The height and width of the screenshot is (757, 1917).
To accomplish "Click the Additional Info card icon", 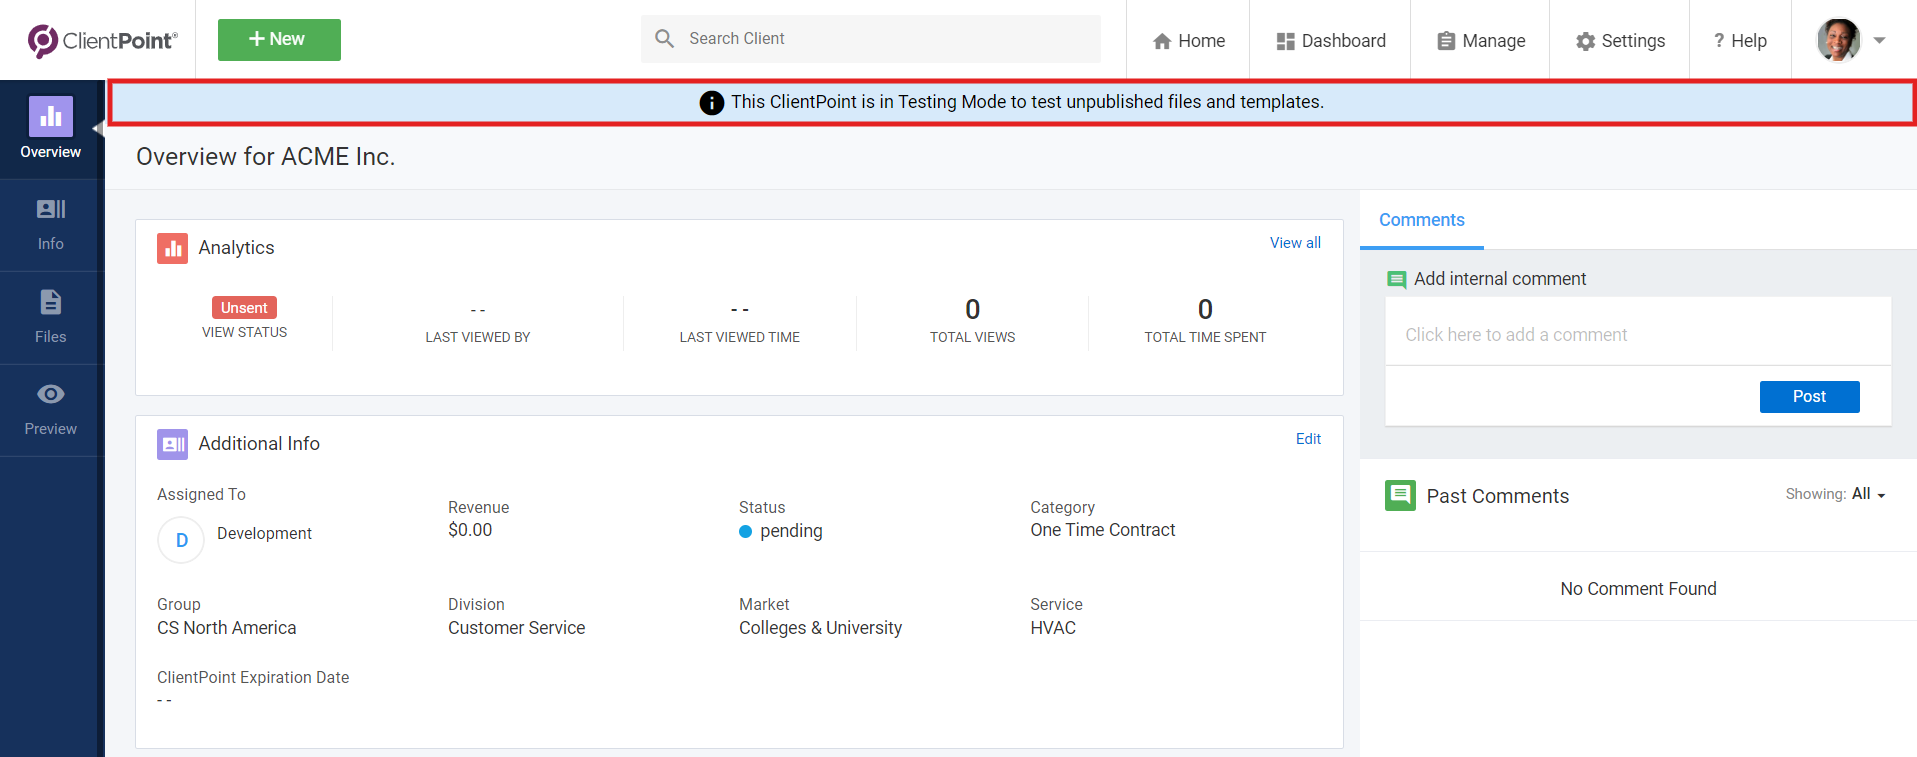I will (172, 444).
